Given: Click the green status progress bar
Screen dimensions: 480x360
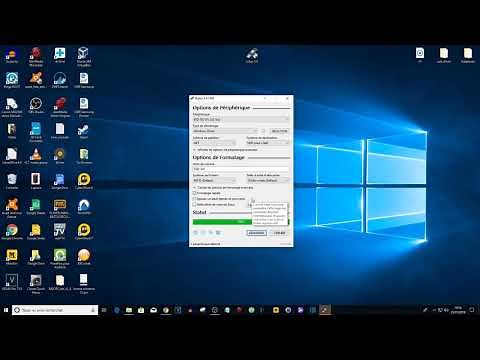Looking at the screenshot, I should 241,222.
